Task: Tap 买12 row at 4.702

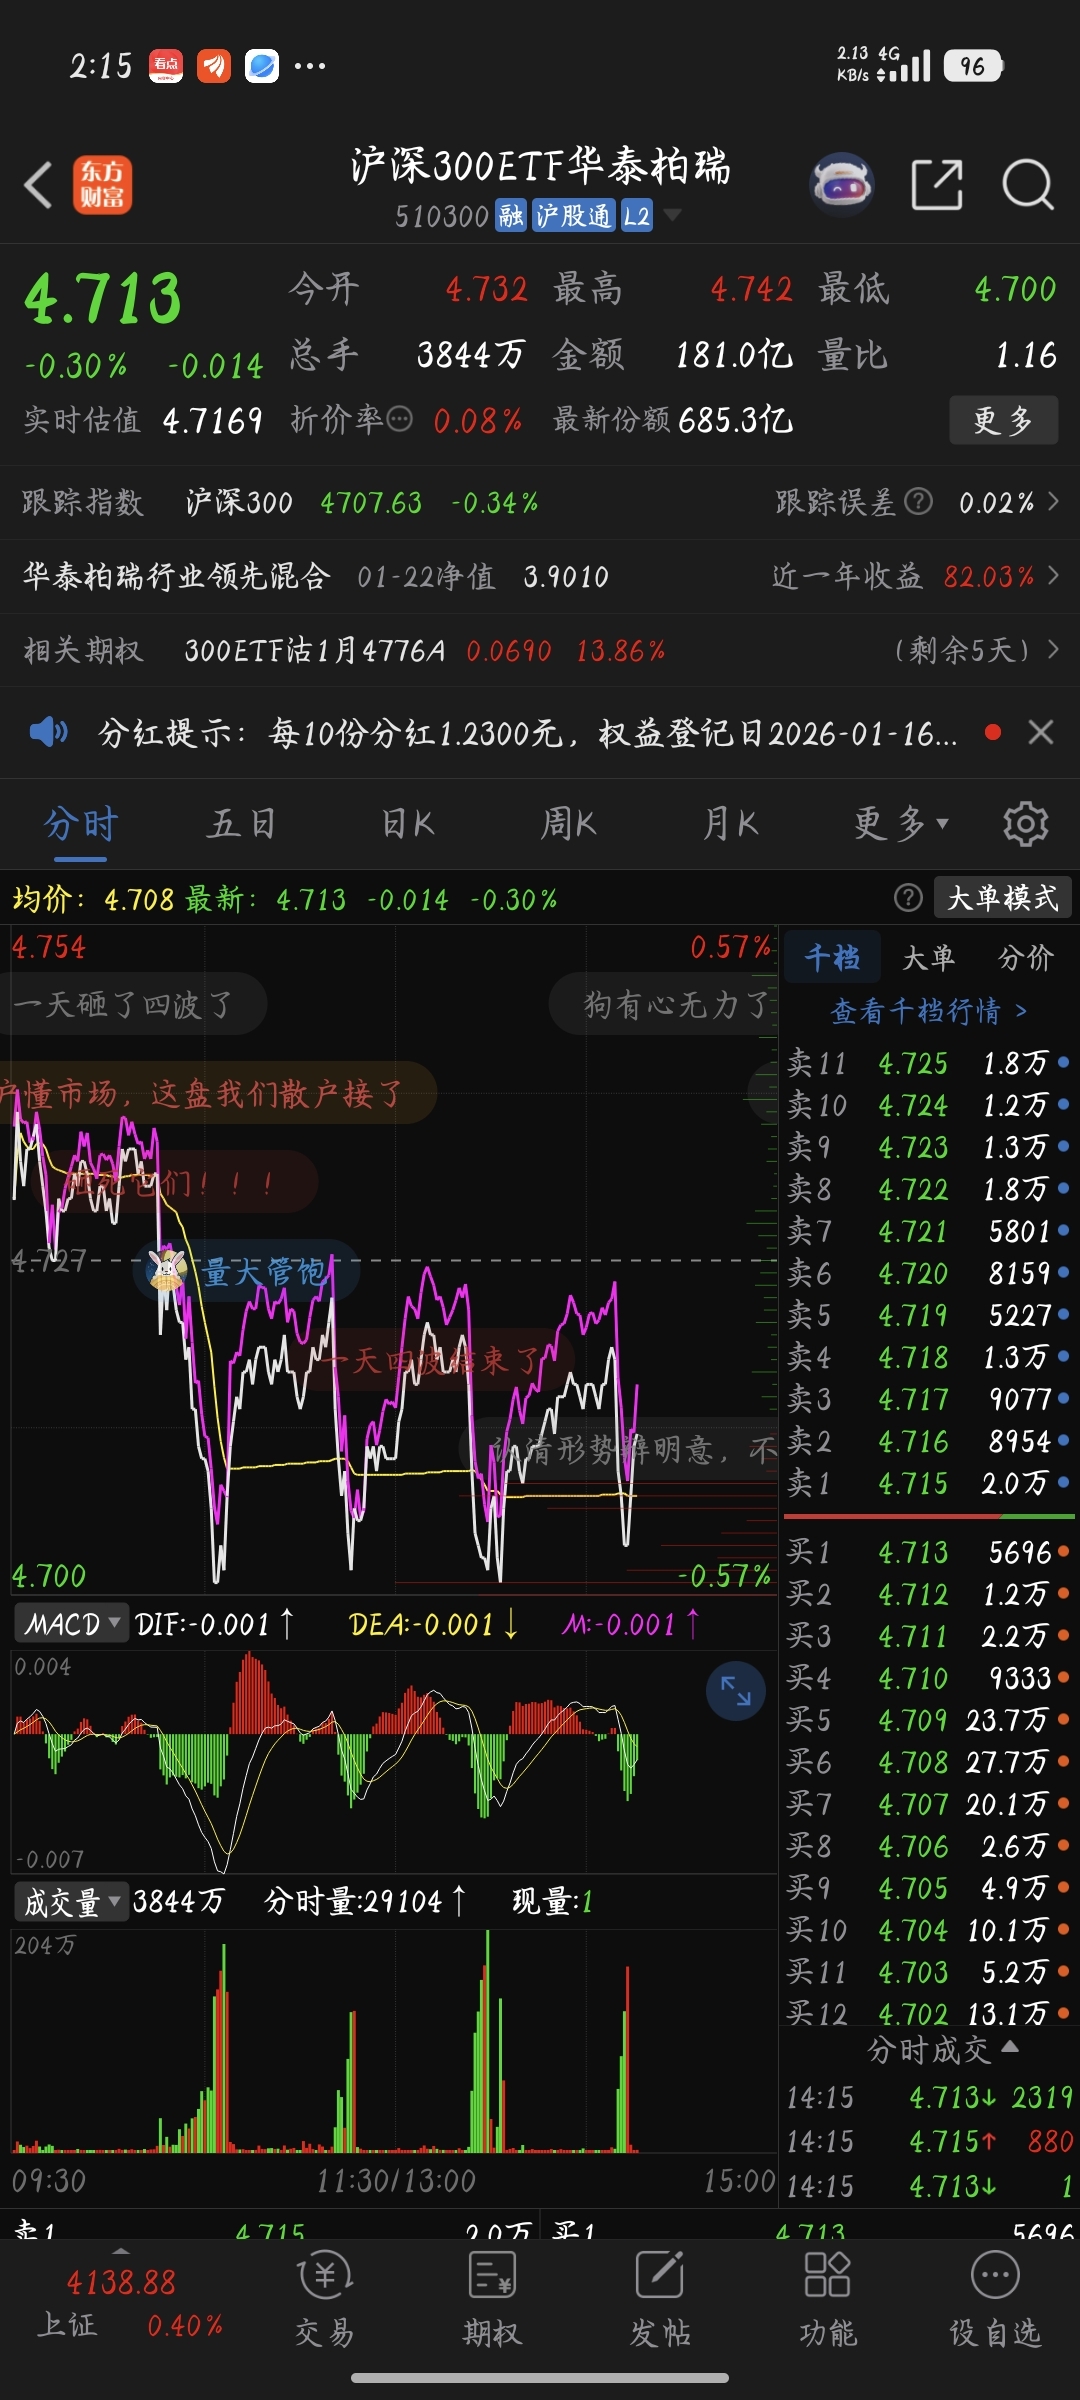Action: point(928,2013)
